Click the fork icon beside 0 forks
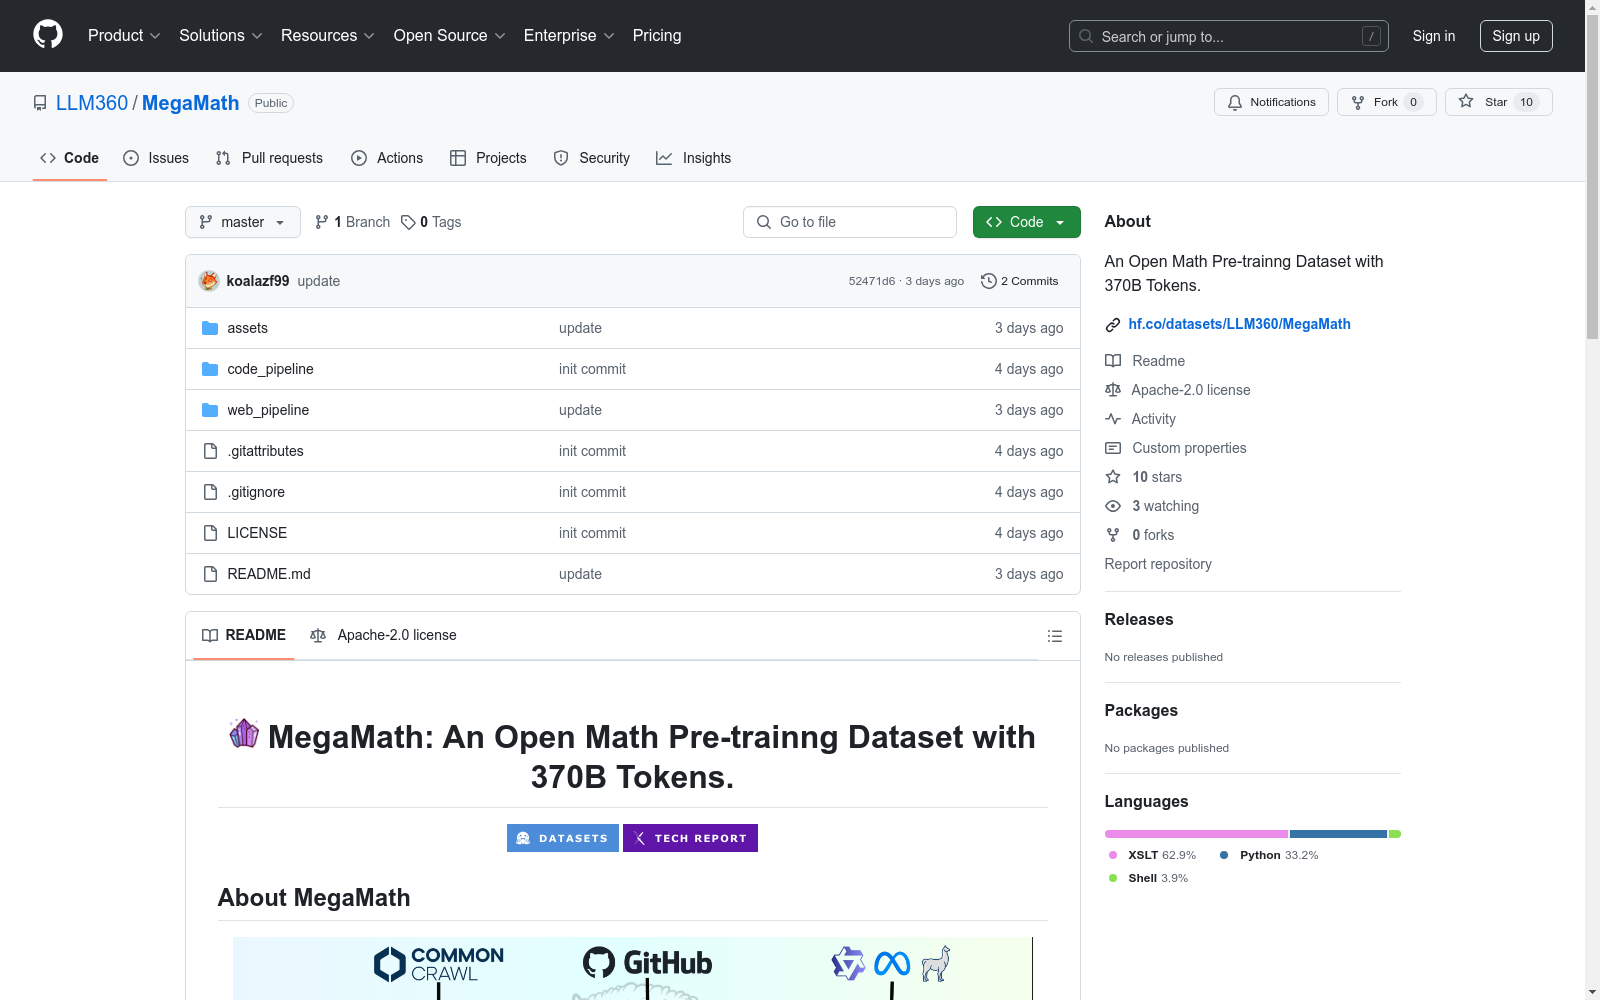The image size is (1600, 1000). (1113, 535)
